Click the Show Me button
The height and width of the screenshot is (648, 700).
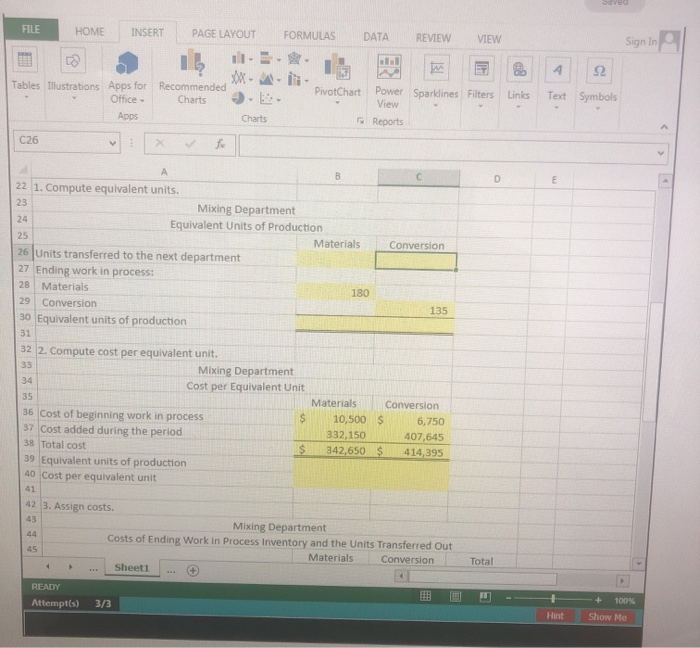(608, 617)
